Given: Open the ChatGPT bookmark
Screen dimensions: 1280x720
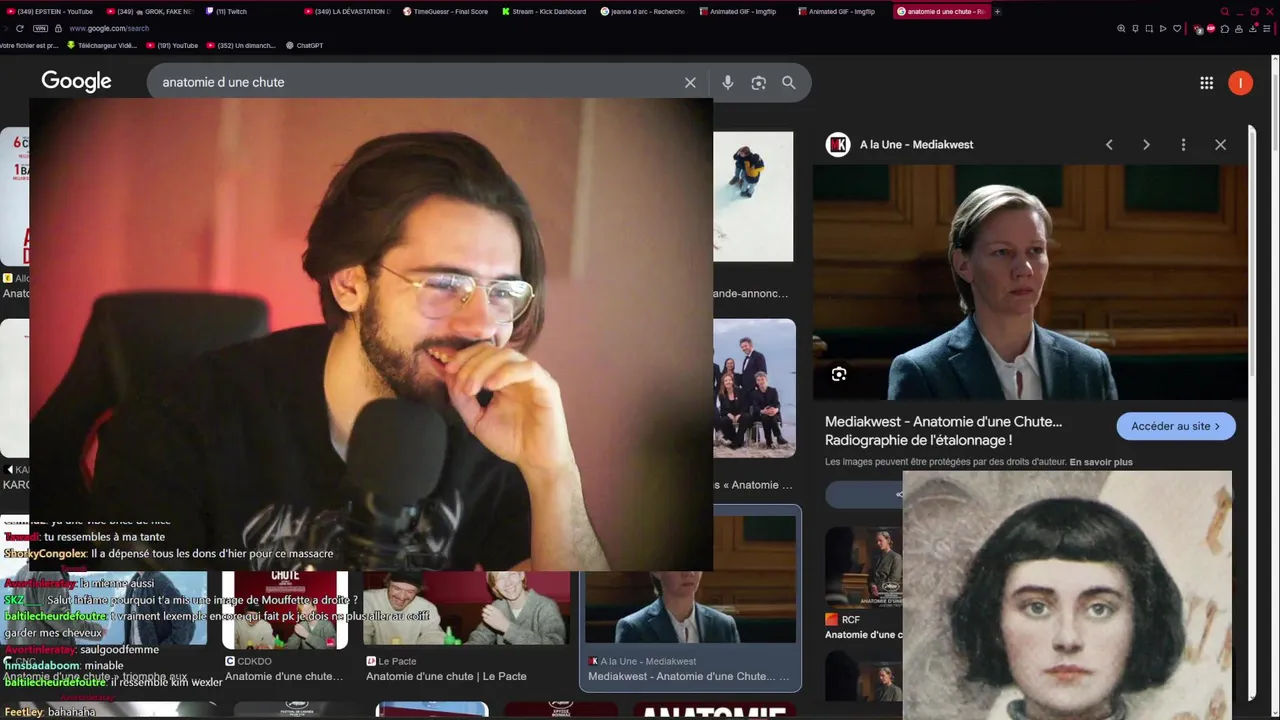Looking at the screenshot, I should pos(304,45).
